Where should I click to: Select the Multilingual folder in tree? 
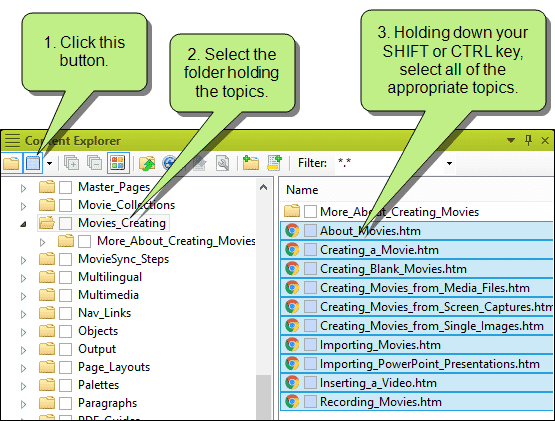click(x=110, y=277)
